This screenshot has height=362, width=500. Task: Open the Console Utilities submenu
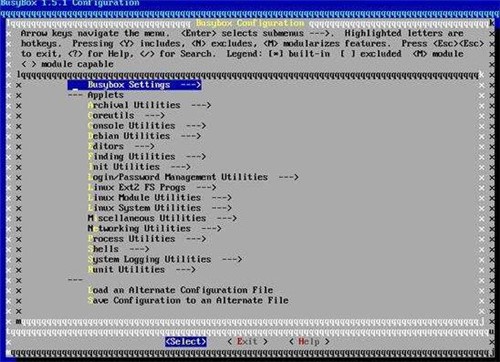click(x=147, y=126)
